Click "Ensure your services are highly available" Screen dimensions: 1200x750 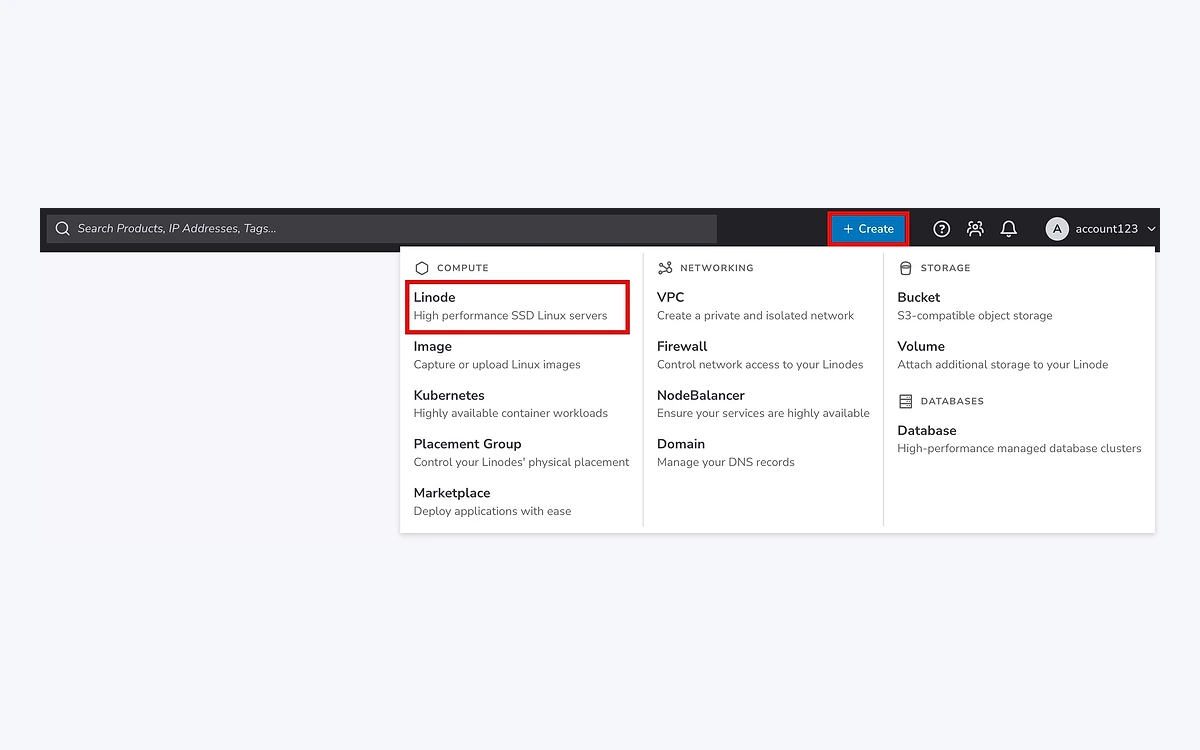[763, 414]
